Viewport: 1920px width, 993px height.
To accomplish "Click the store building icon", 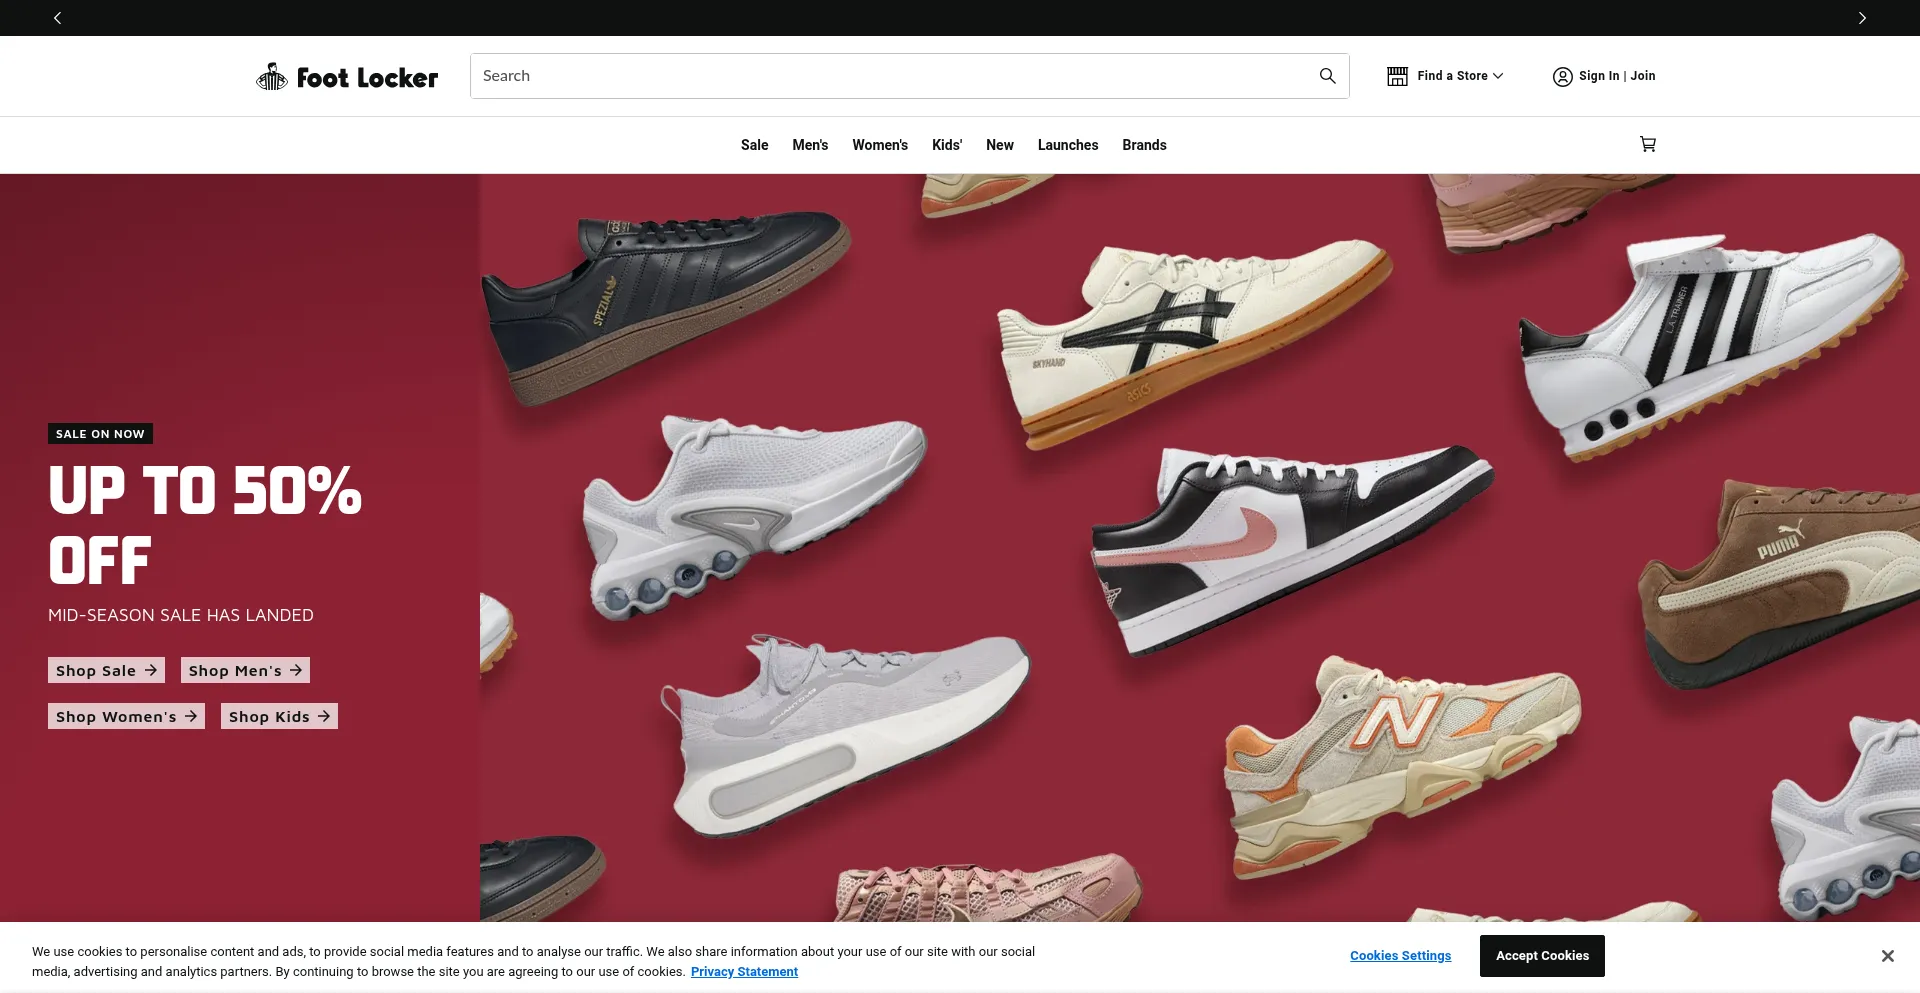I will click(1397, 76).
